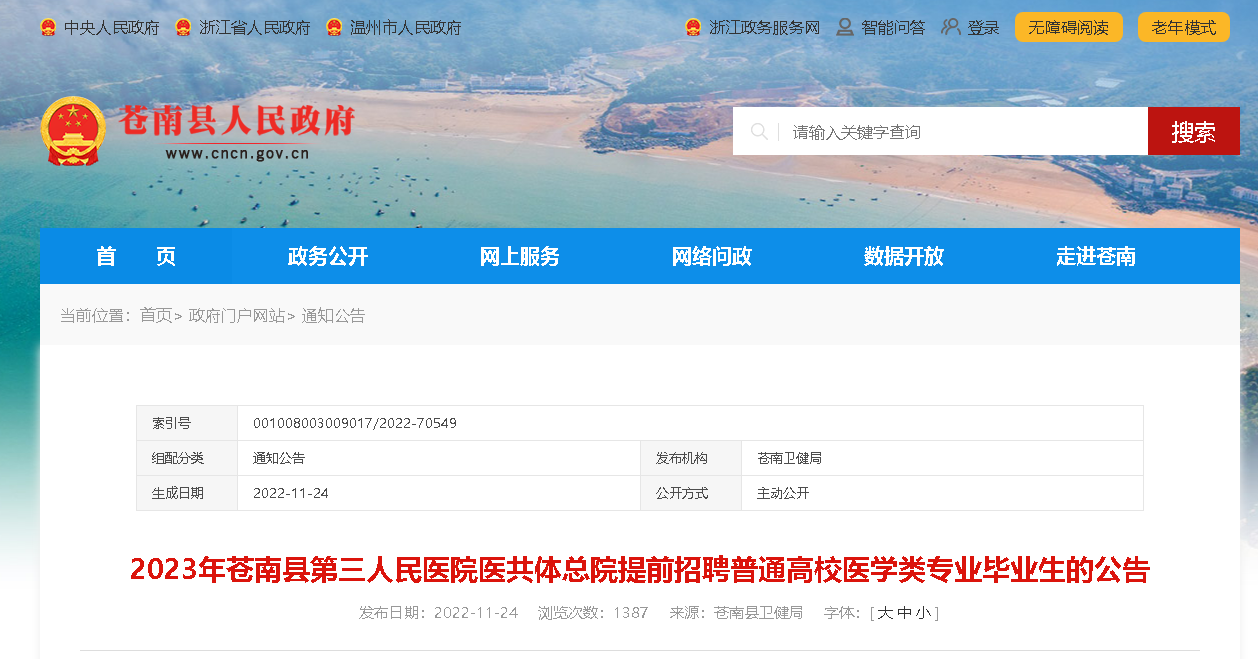Switch to 老年模式
This screenshot has width=1258, height=659.
pyautogui.click(x=1184, y=27)
